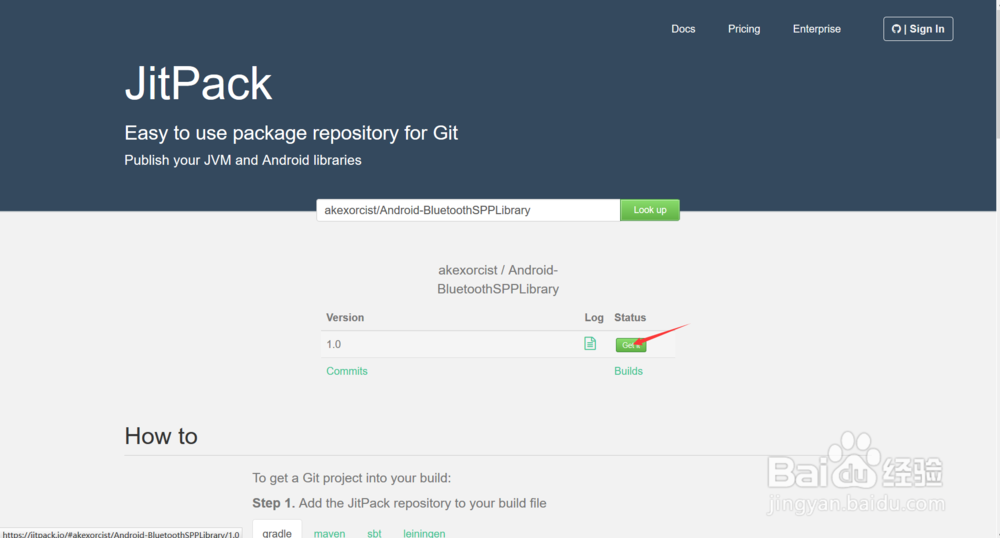1000x538 pixels.
Task: Open the Docs menu item
Action: tap(683, 29)
